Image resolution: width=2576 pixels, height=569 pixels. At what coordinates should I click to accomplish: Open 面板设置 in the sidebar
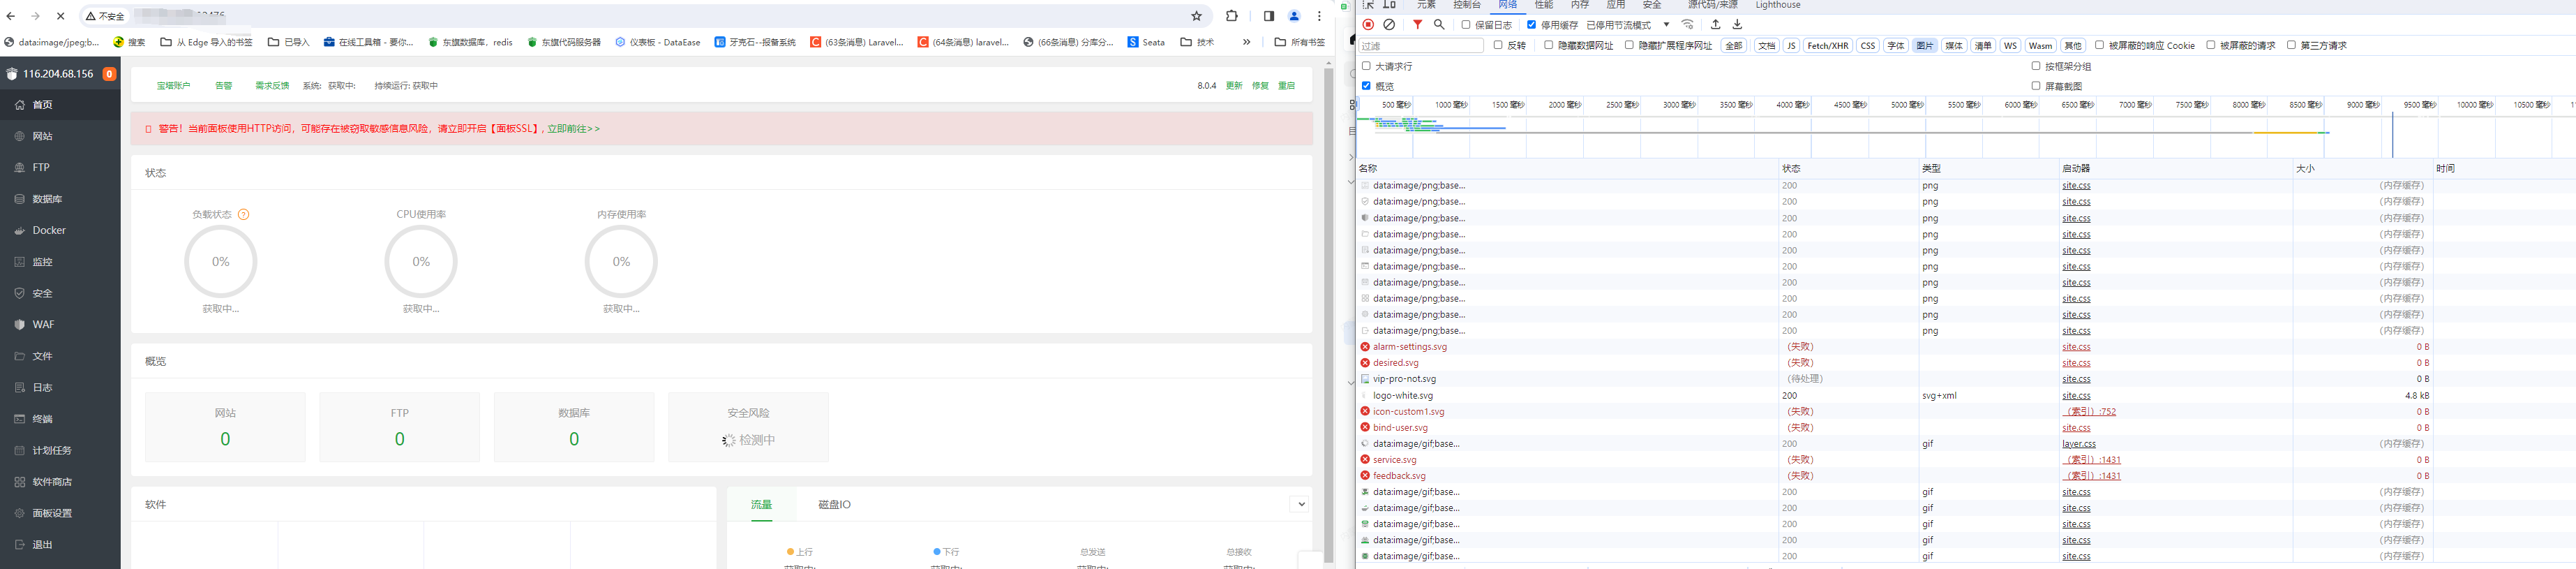pos(60,513)
